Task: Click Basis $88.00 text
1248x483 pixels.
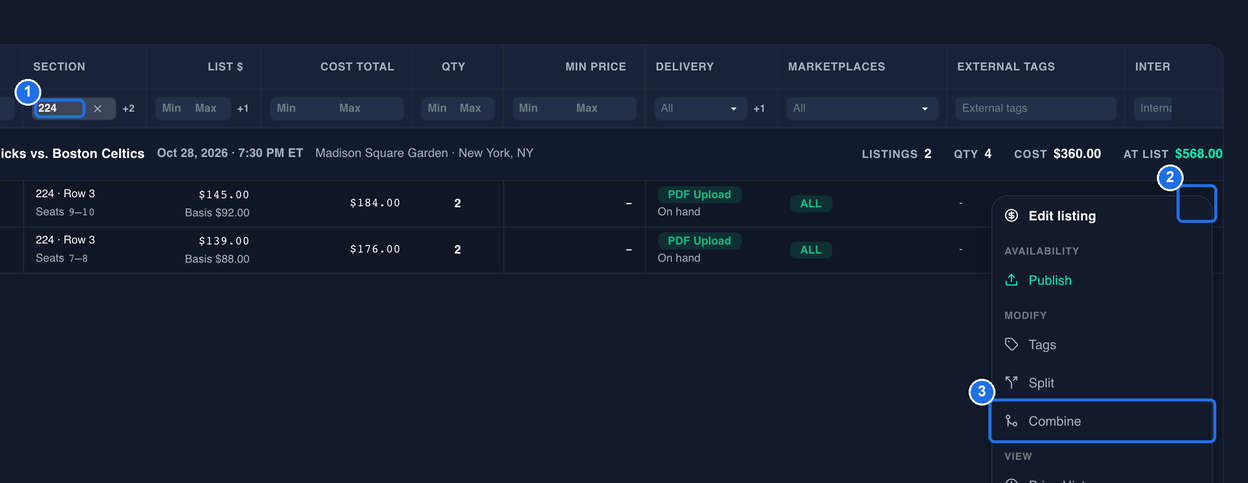Action: [x=217, y=259]
